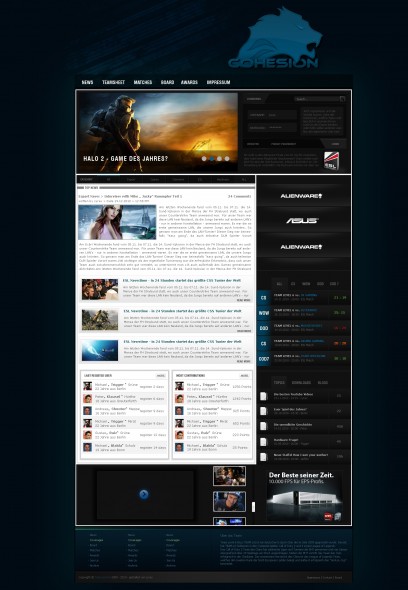Click the Login button in the login panel

(335, 144)
